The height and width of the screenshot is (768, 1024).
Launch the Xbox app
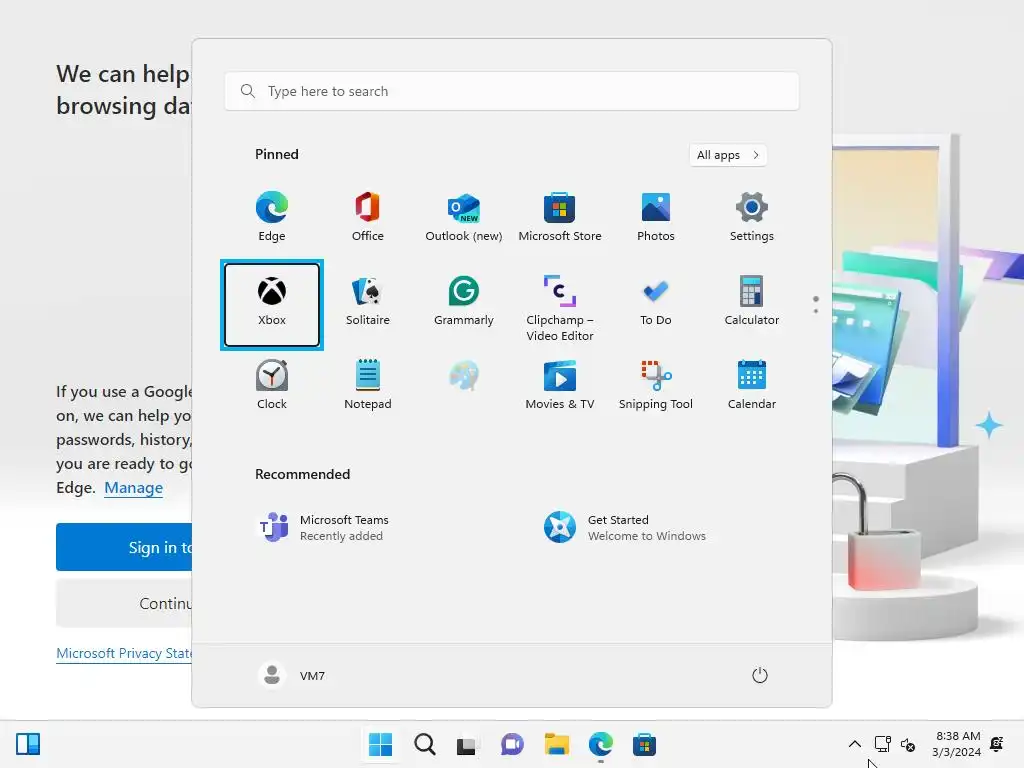[272, 304]
